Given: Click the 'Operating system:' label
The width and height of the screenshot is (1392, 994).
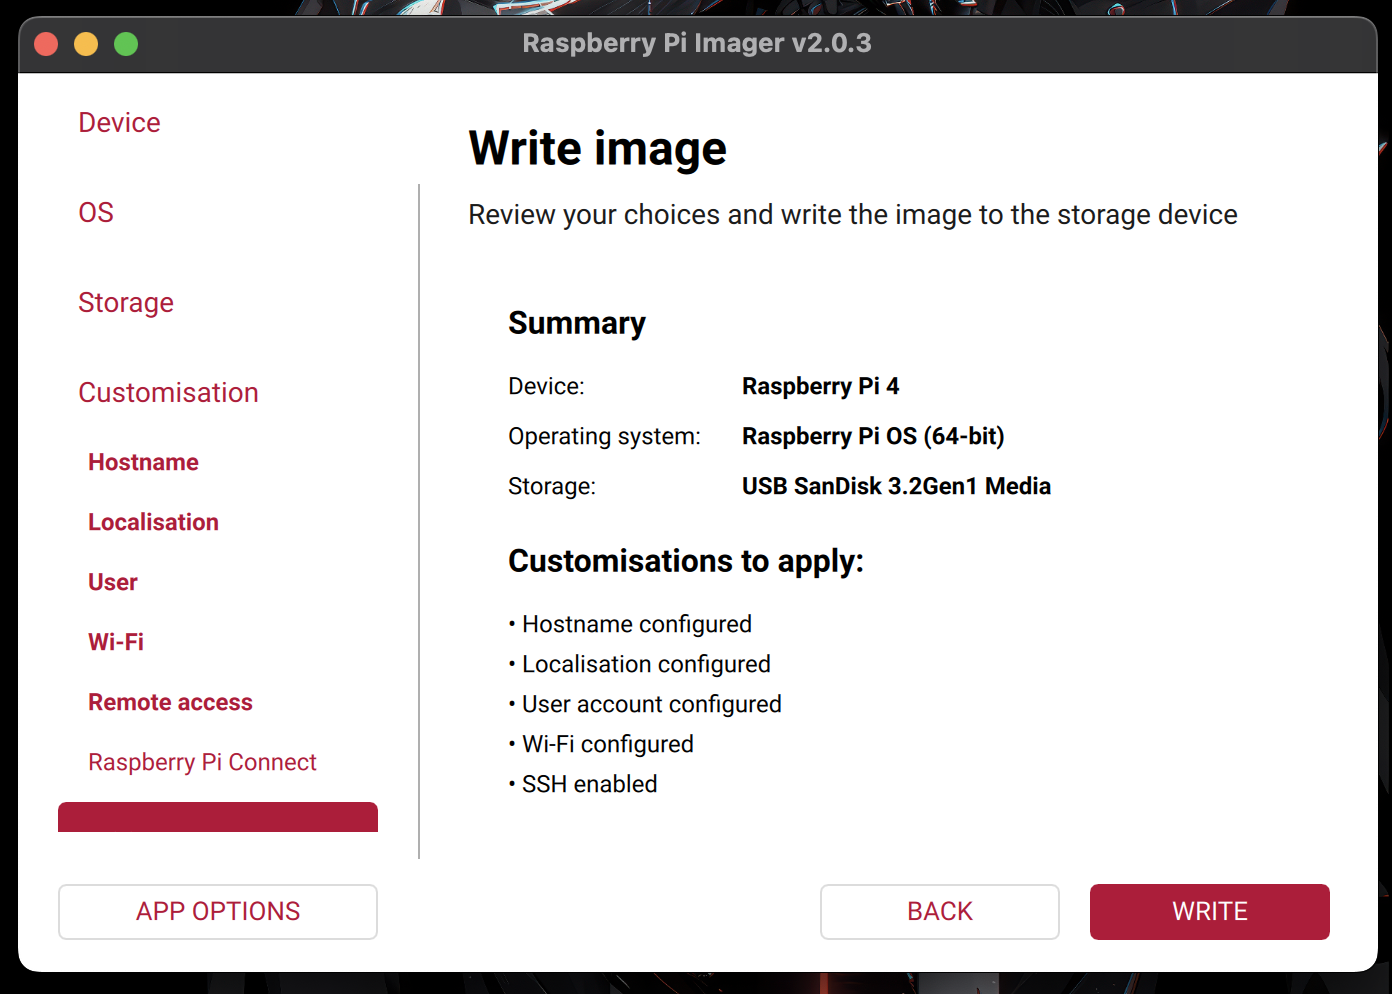Looking at the screenshot, I should click(604, 436).
